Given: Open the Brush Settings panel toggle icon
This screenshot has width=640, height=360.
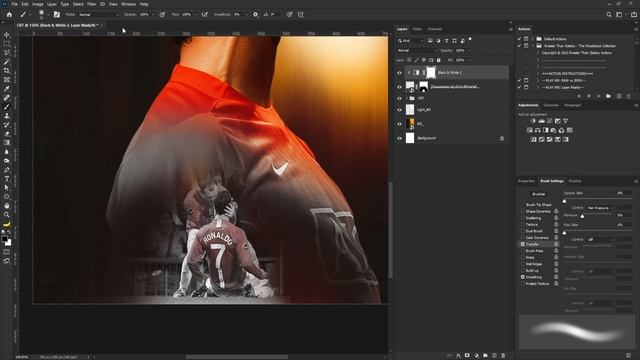Looking at the screenshot, I should click(x=57, y=14).
